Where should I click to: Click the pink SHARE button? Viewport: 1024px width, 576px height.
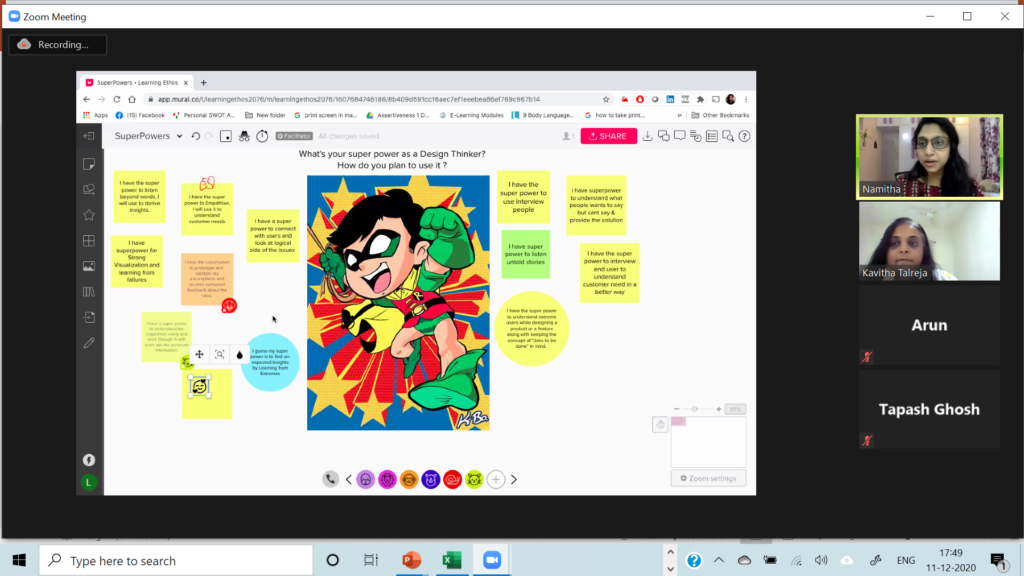click(609, 136)
